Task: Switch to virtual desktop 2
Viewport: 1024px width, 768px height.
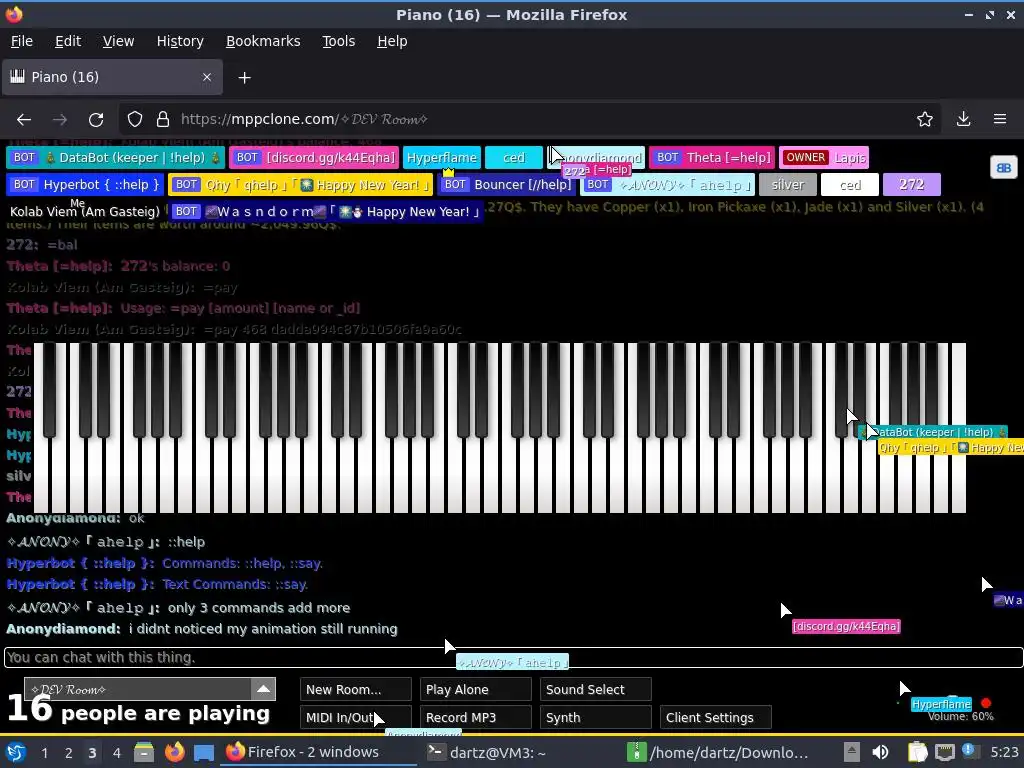Action: coord(69,753)
